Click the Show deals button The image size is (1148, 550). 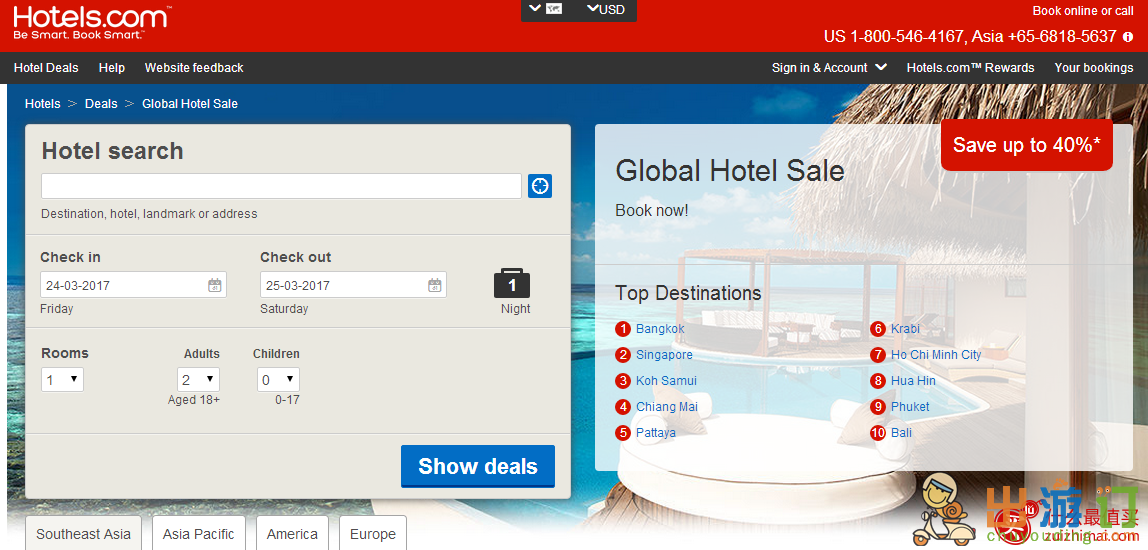(478, 467)
